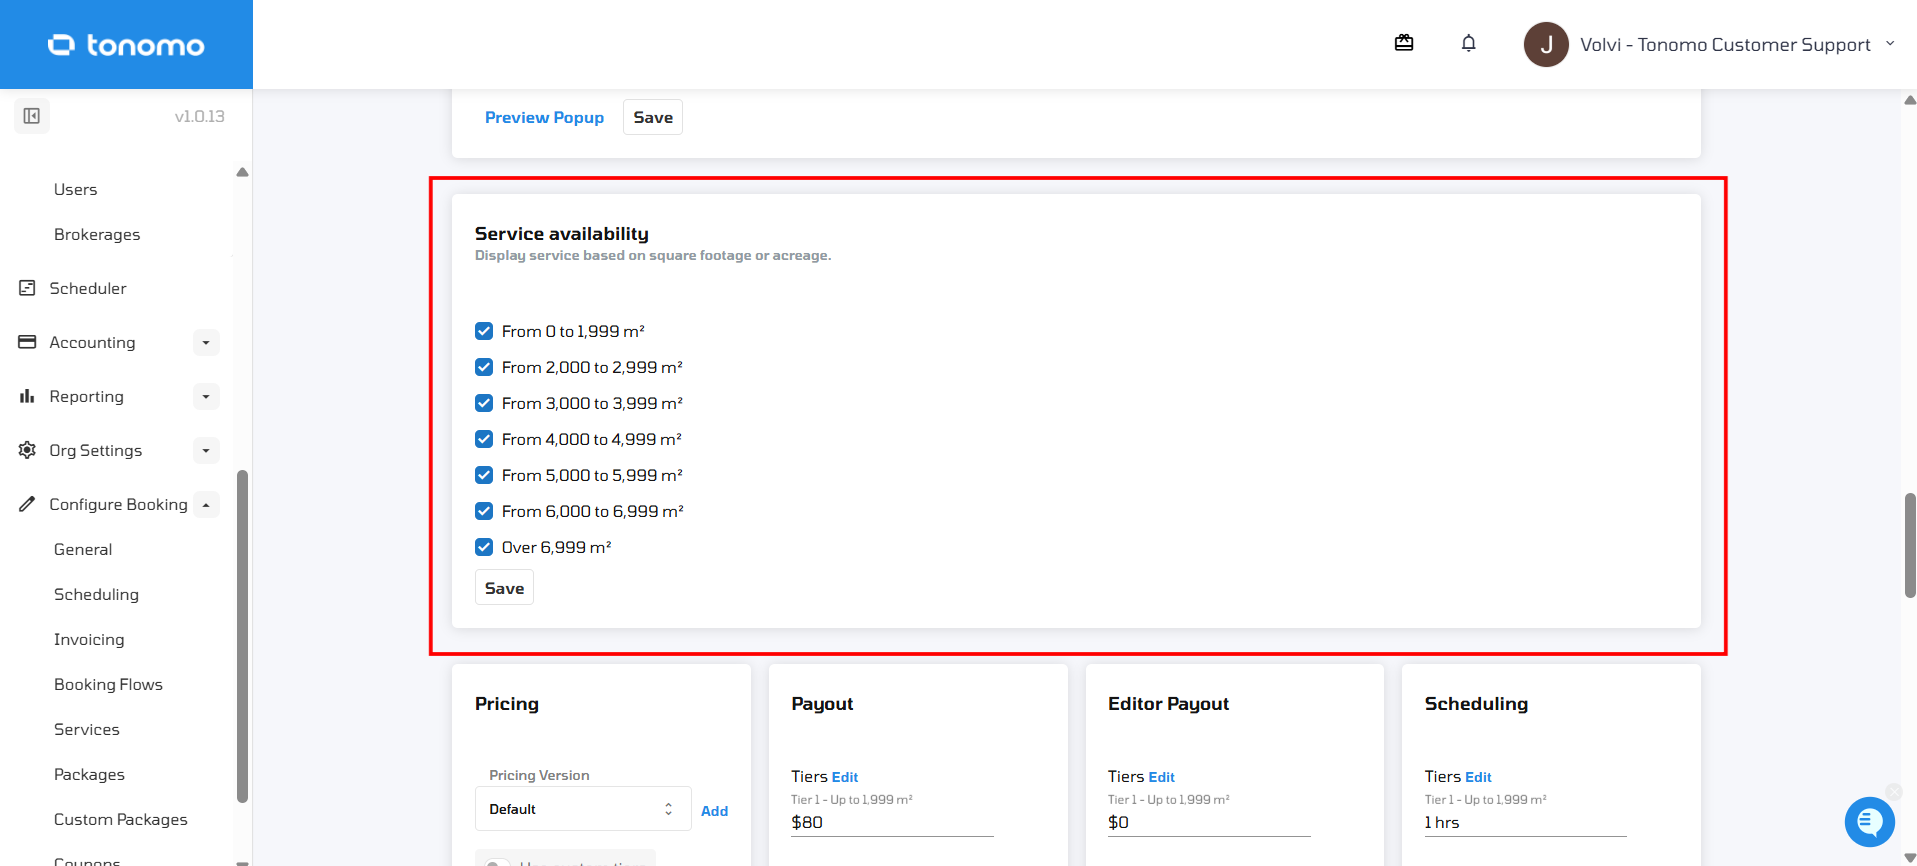This screenshot has height=866, width=1917.
Task: Click the Accounting card icon
Action: tap(27, 342)
